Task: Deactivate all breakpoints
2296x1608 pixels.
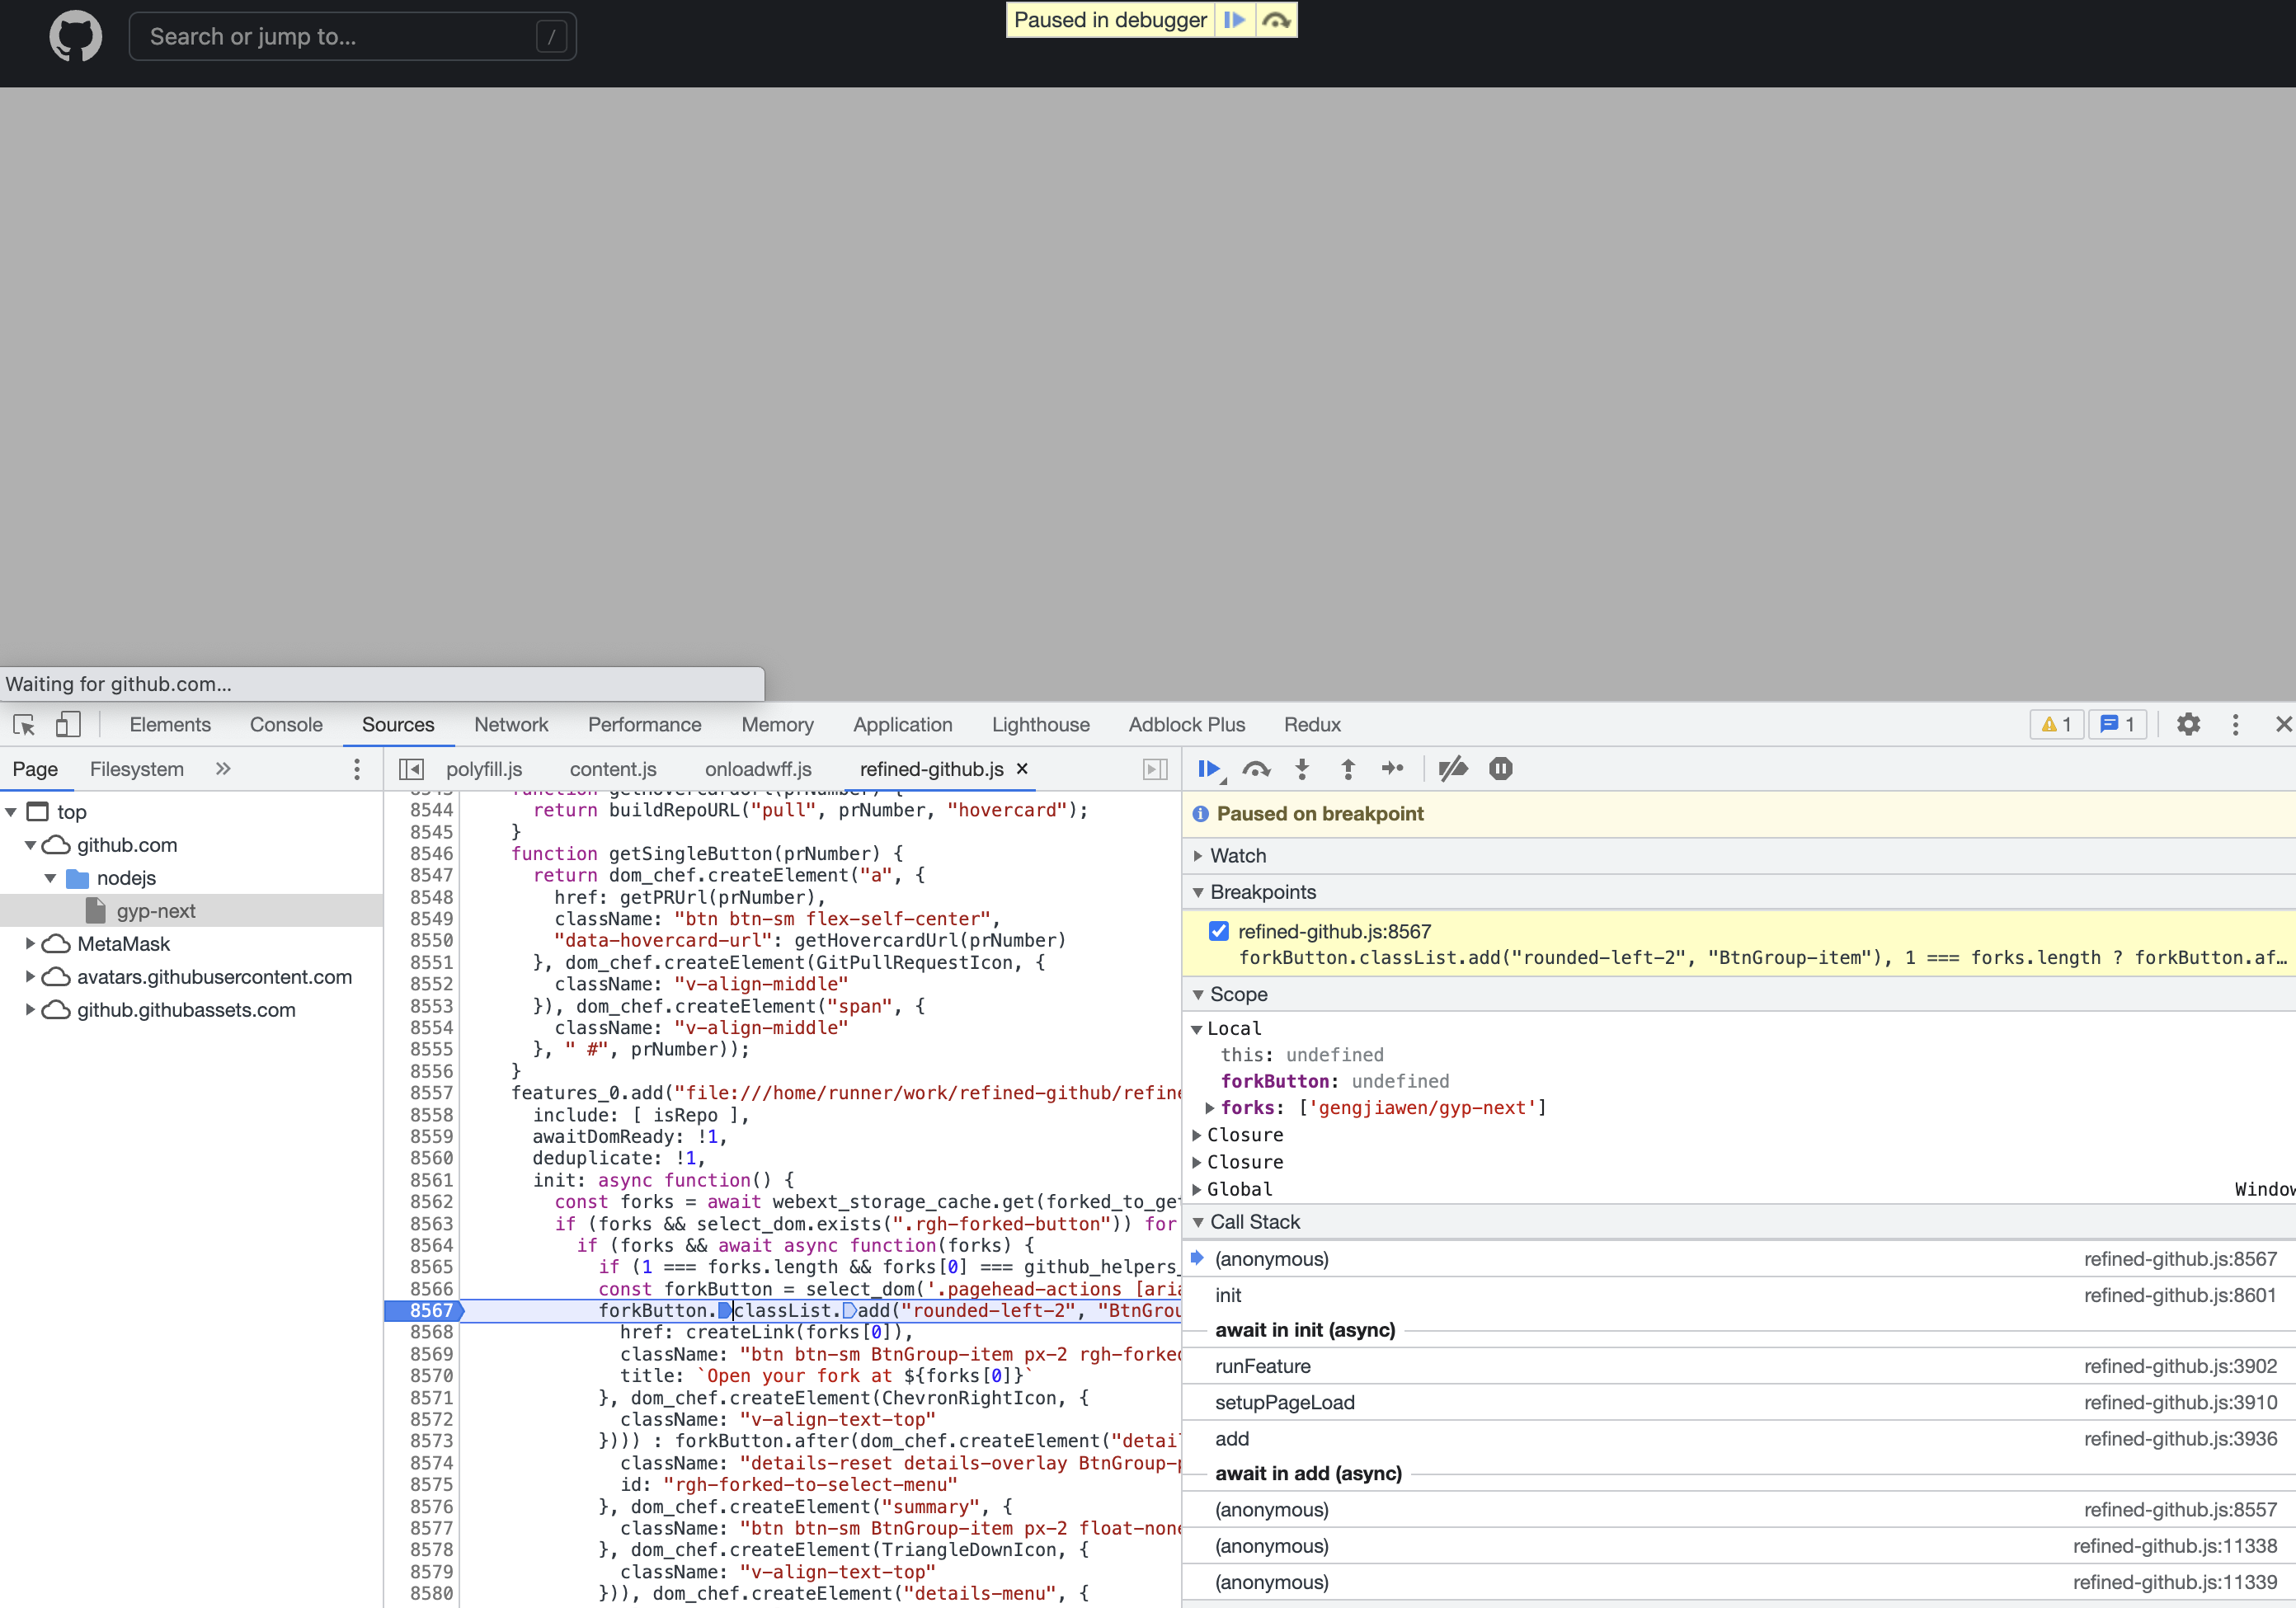Action: [x=1453, y=769]
